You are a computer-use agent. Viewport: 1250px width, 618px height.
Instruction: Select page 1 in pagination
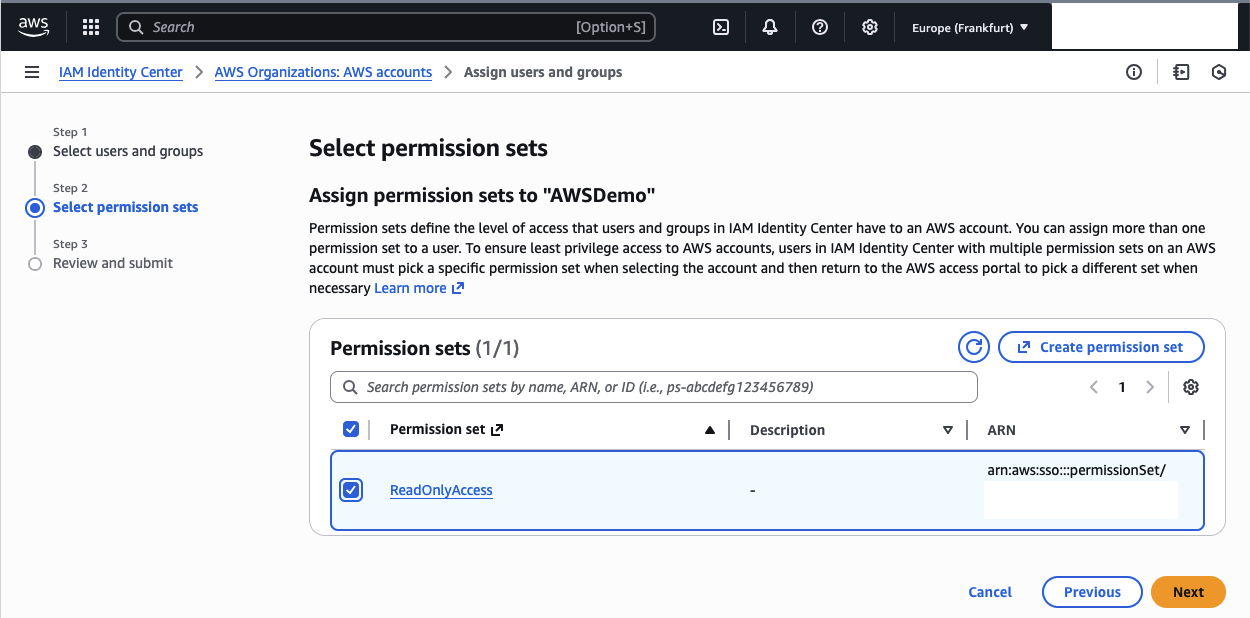tap(1121, 387)
